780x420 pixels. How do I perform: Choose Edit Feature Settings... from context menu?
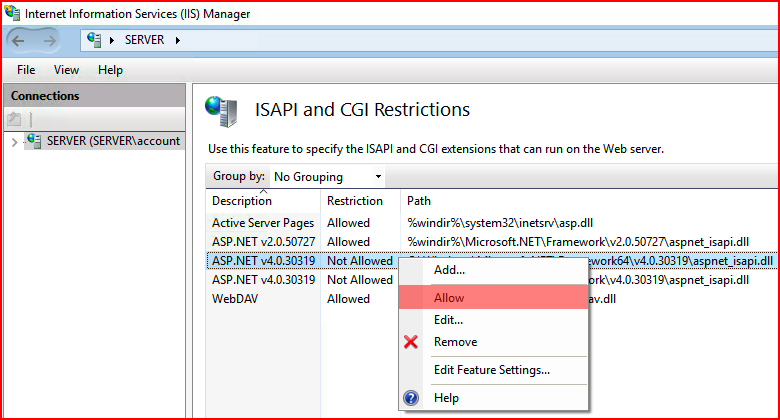tap(493, 370)
